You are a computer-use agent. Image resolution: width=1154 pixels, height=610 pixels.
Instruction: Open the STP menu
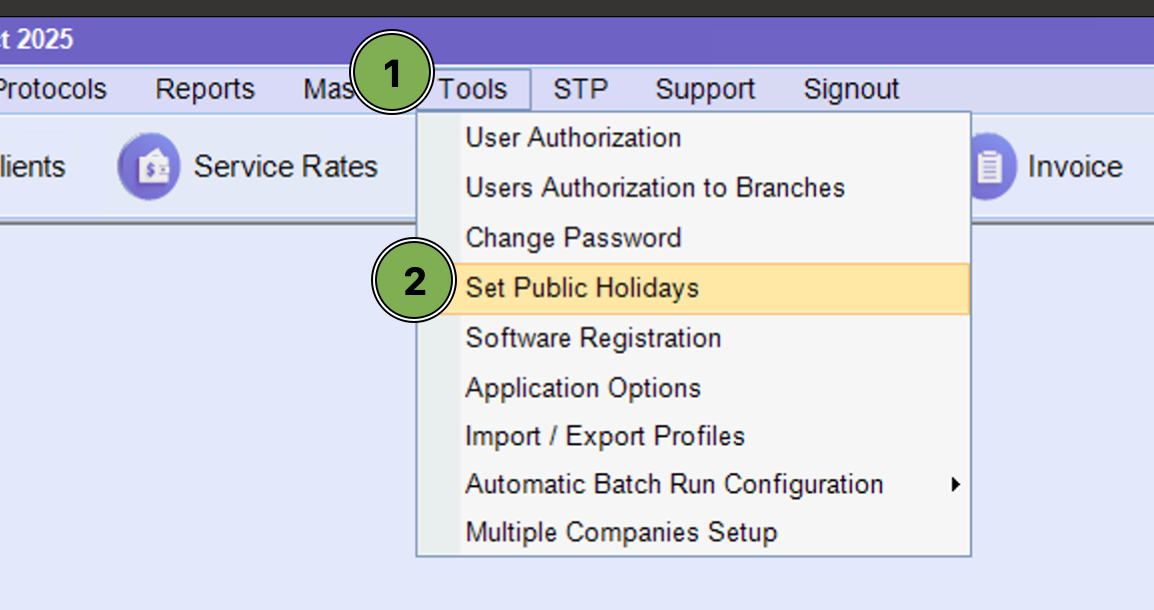point(580,90)
